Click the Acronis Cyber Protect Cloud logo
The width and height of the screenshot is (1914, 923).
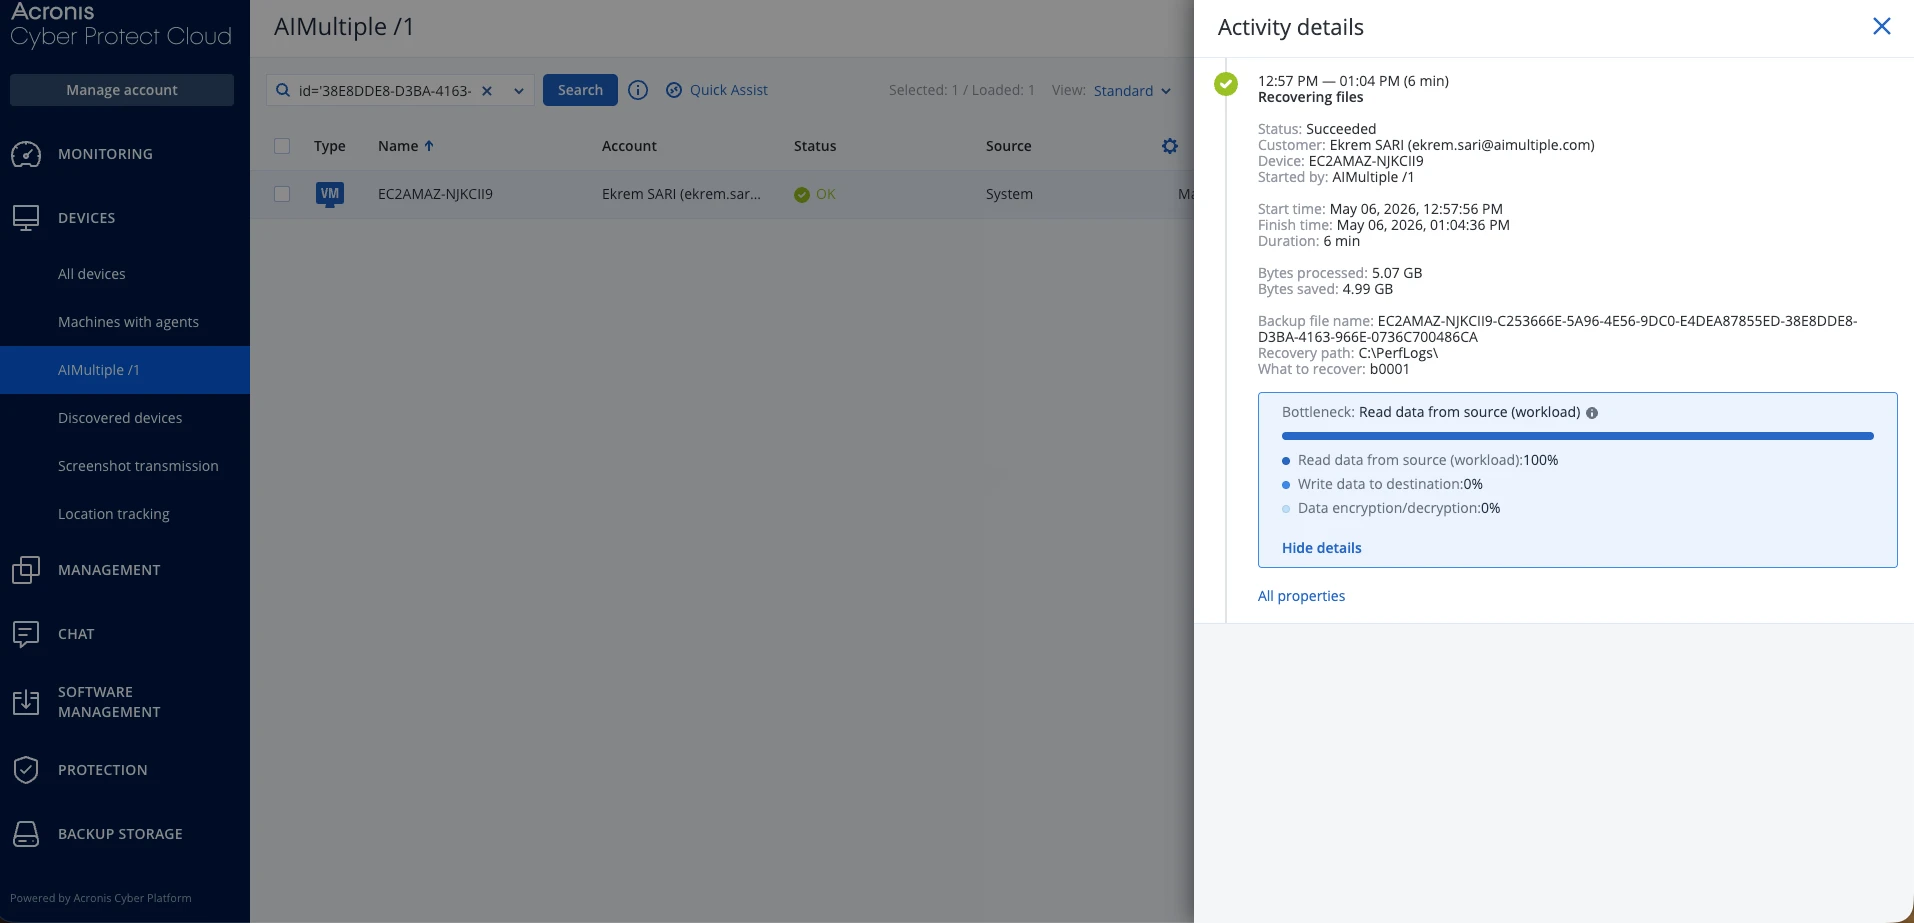point(121,25)
